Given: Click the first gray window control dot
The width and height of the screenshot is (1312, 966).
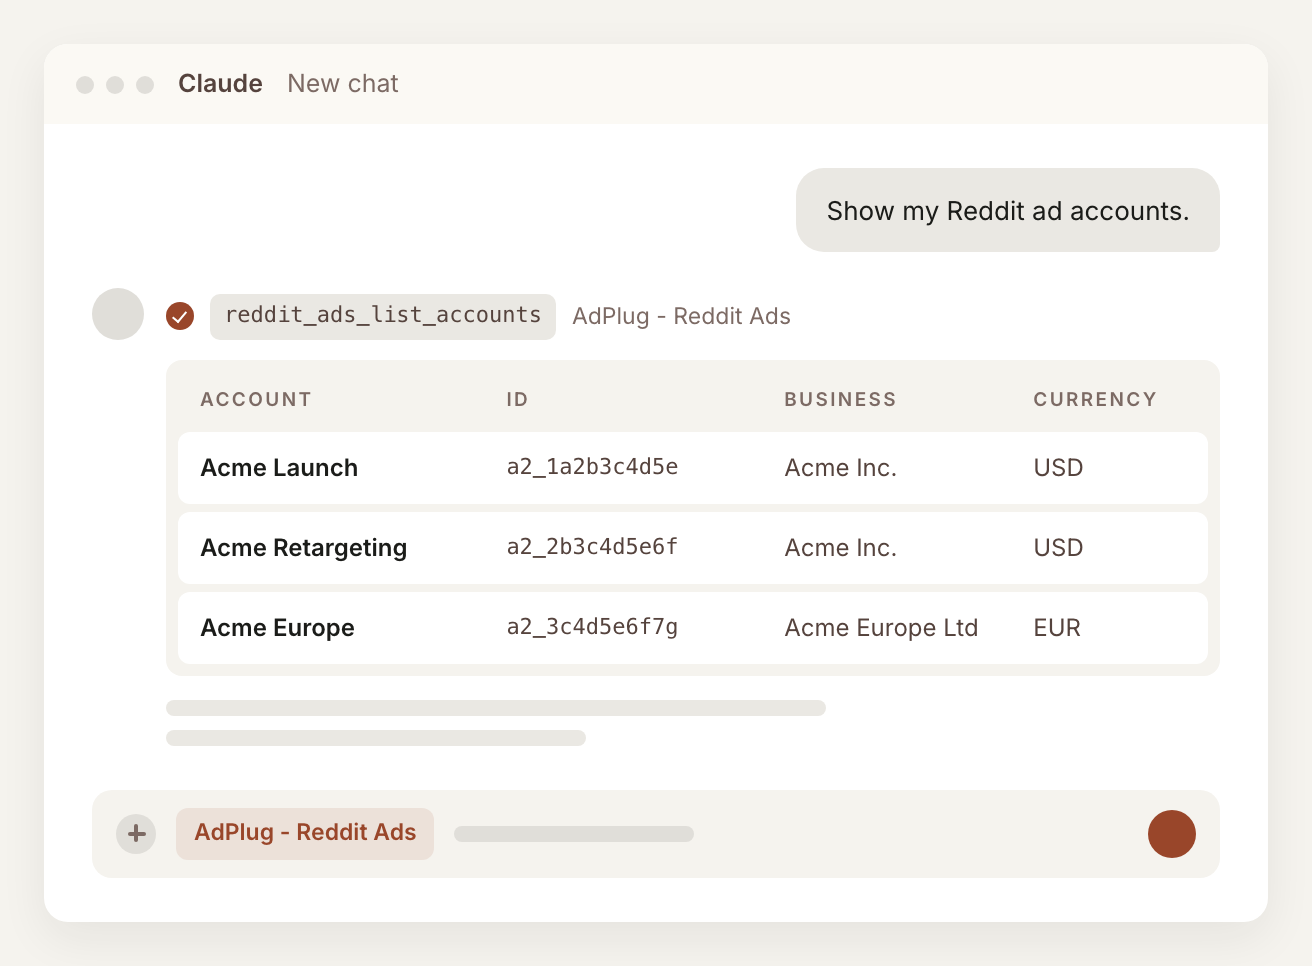Looking at the screenshot, I should tap(85, 85).
